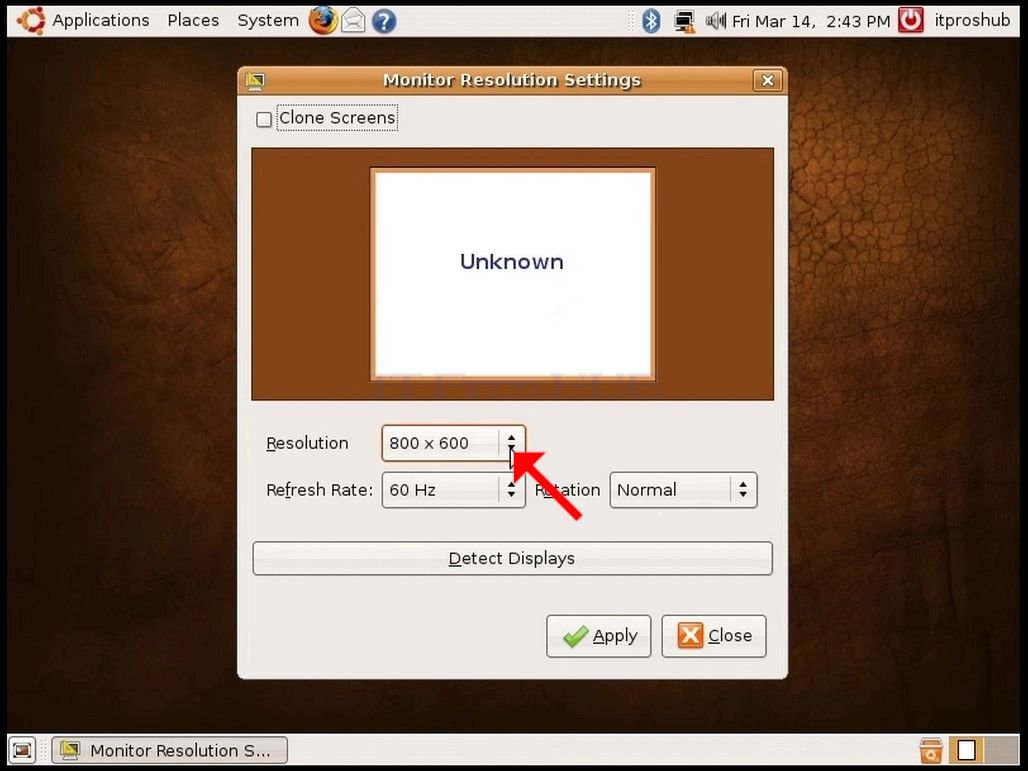The height and width of the screenshot is (771, 1028).
Task: Open the System menu
Action: point(268,20)
